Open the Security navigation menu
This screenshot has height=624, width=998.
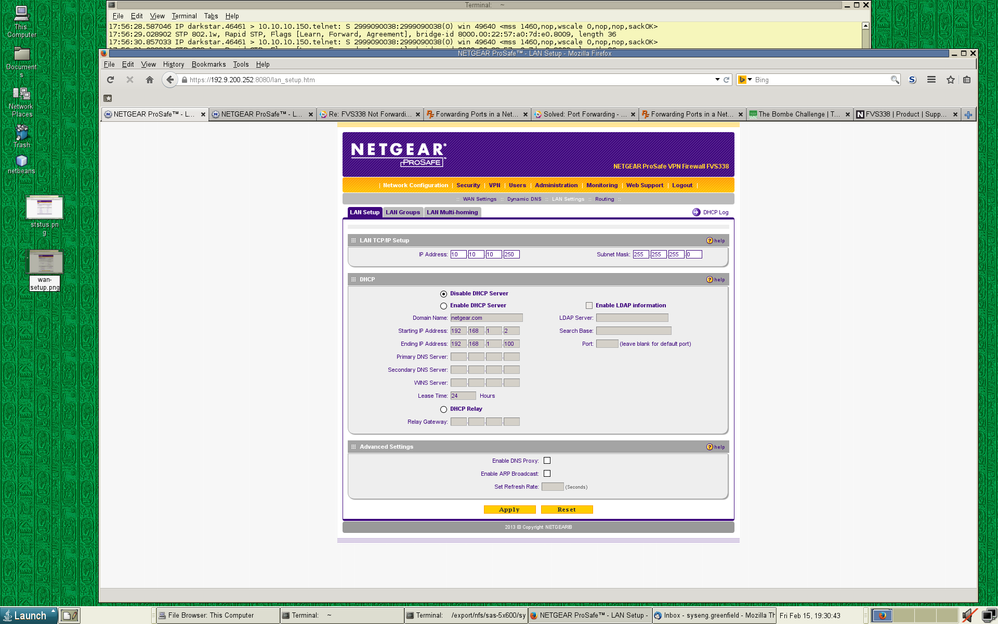click(x=468, y=185)
